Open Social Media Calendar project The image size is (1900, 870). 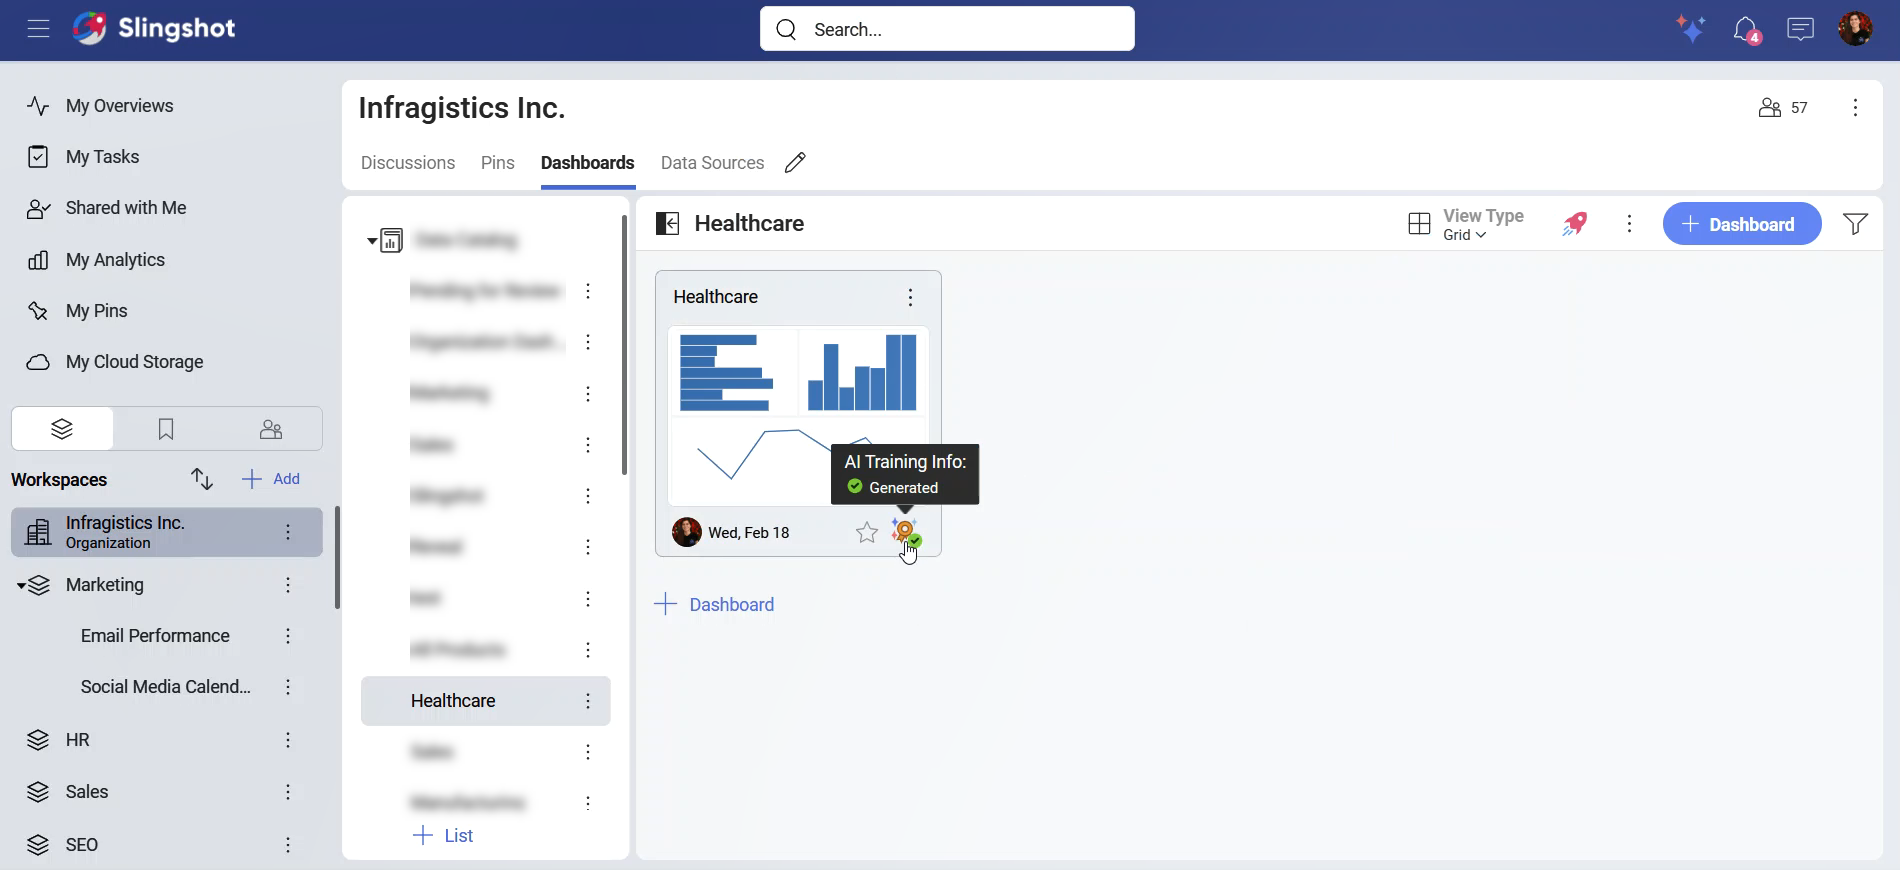pyautogui.click(x=165, y=687)
